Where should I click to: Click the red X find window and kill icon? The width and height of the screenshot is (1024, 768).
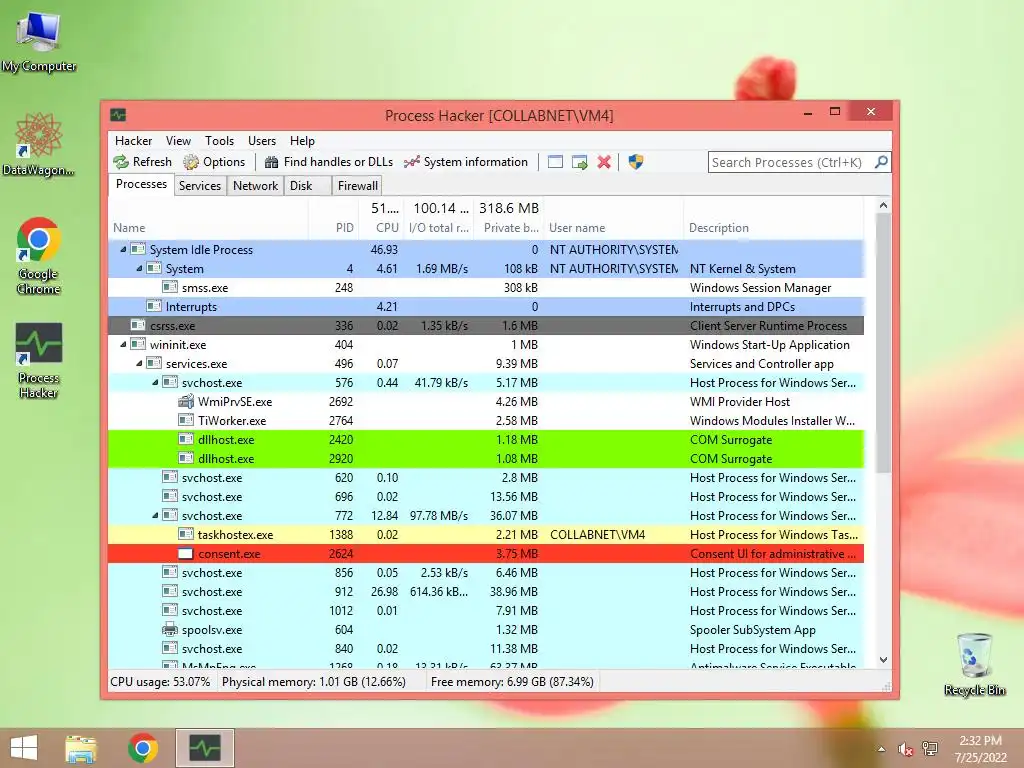[x=604, y=162]
